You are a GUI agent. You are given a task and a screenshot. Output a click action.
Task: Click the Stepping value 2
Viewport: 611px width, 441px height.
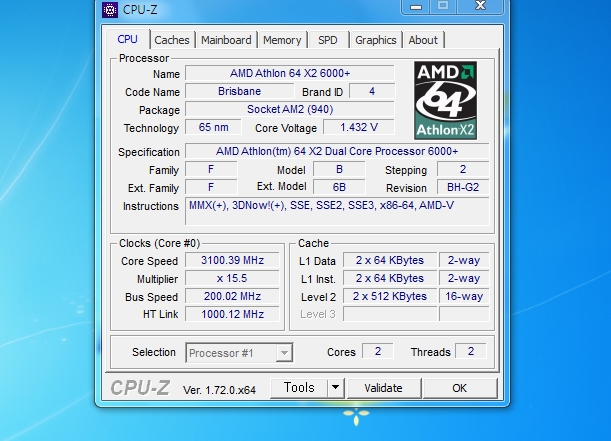pos(463,169)
